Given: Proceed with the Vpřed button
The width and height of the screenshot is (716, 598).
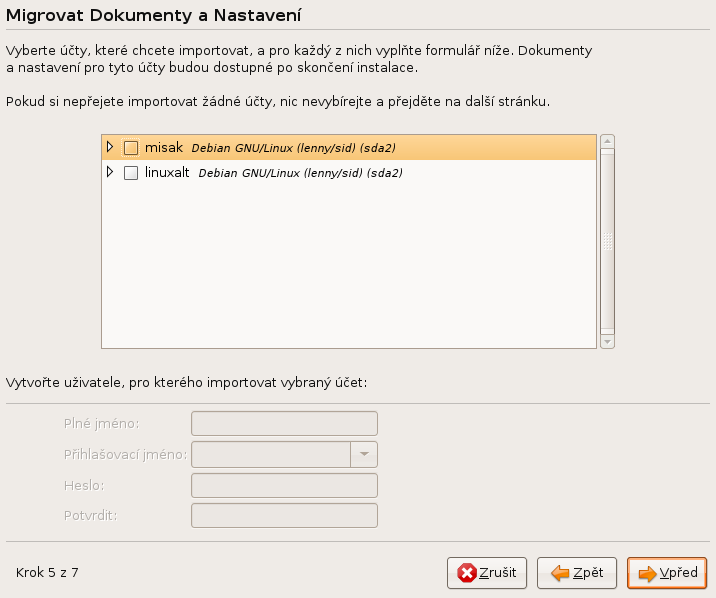Looking at the screenshot, I should coord(667,572).
